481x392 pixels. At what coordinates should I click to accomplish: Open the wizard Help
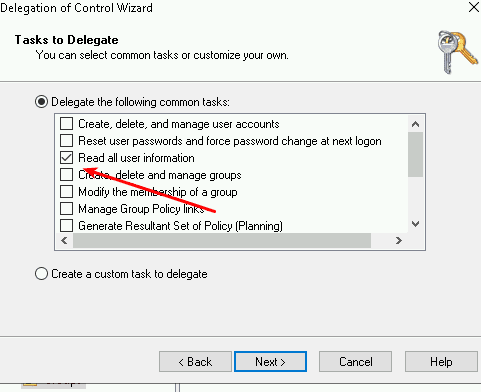(441, 361)
